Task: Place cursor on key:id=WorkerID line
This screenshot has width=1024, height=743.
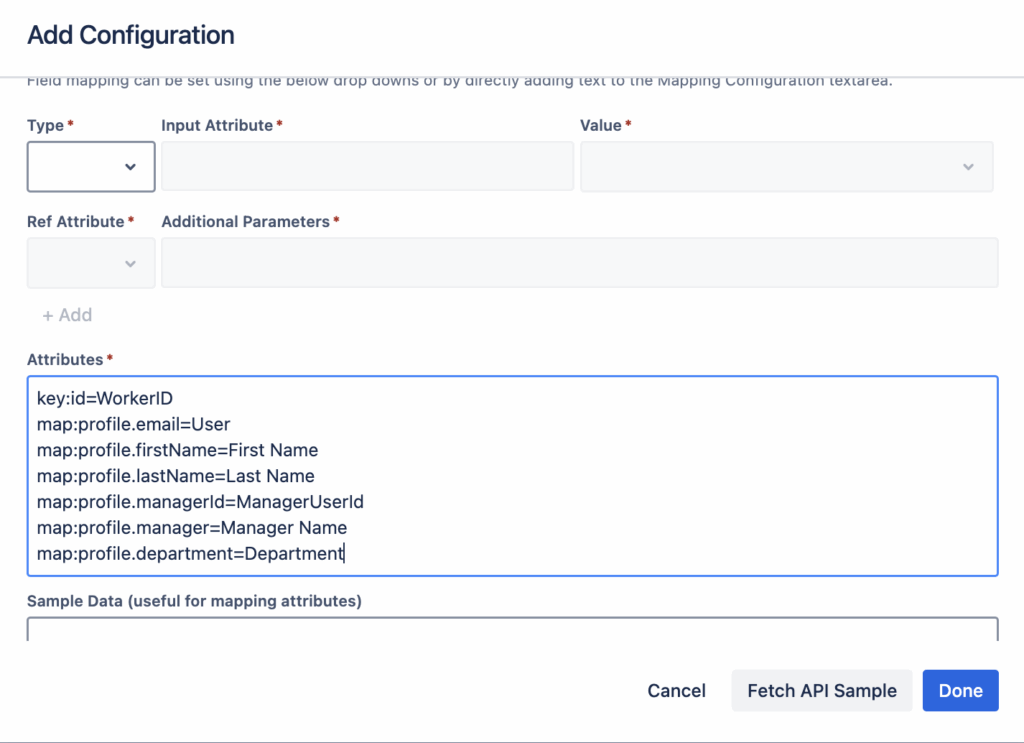Action: point(105,398)
